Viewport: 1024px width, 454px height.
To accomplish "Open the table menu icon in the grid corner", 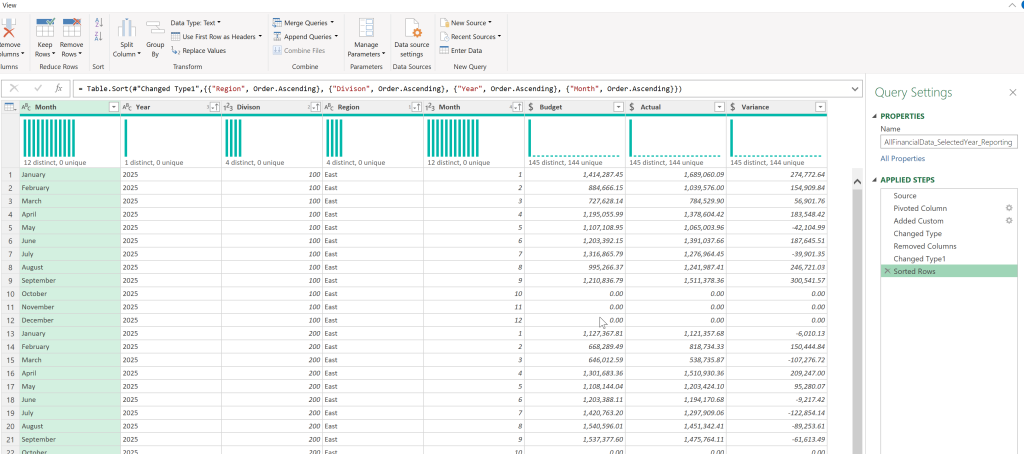I will [x=10, y=107].
